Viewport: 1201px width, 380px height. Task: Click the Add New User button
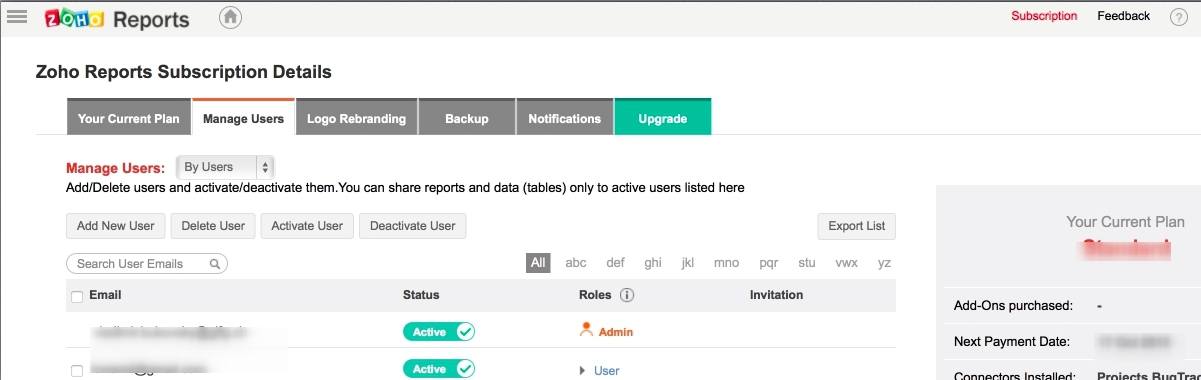[x=116, y=226]
